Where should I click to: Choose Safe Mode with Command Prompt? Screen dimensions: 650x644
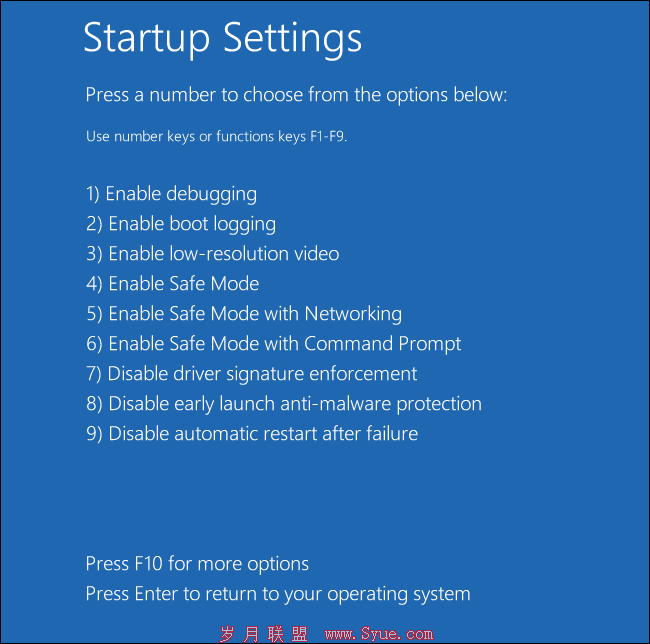point(274,344)
